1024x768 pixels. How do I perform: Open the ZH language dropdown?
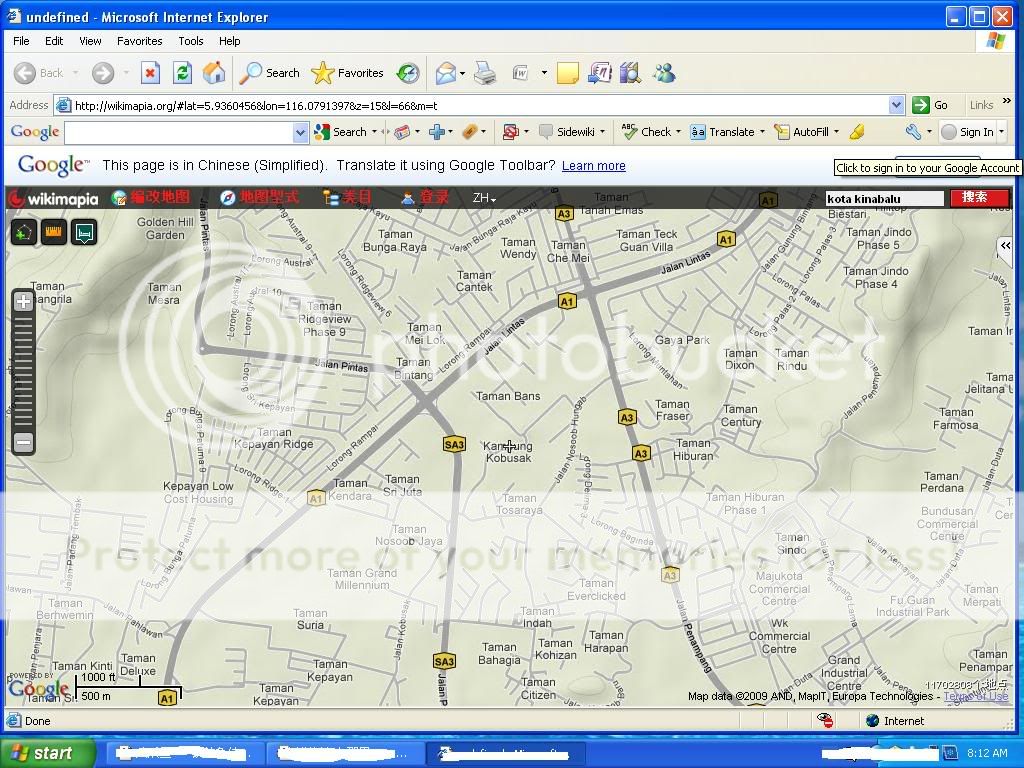pyautogui.click(x=484, y=198)
